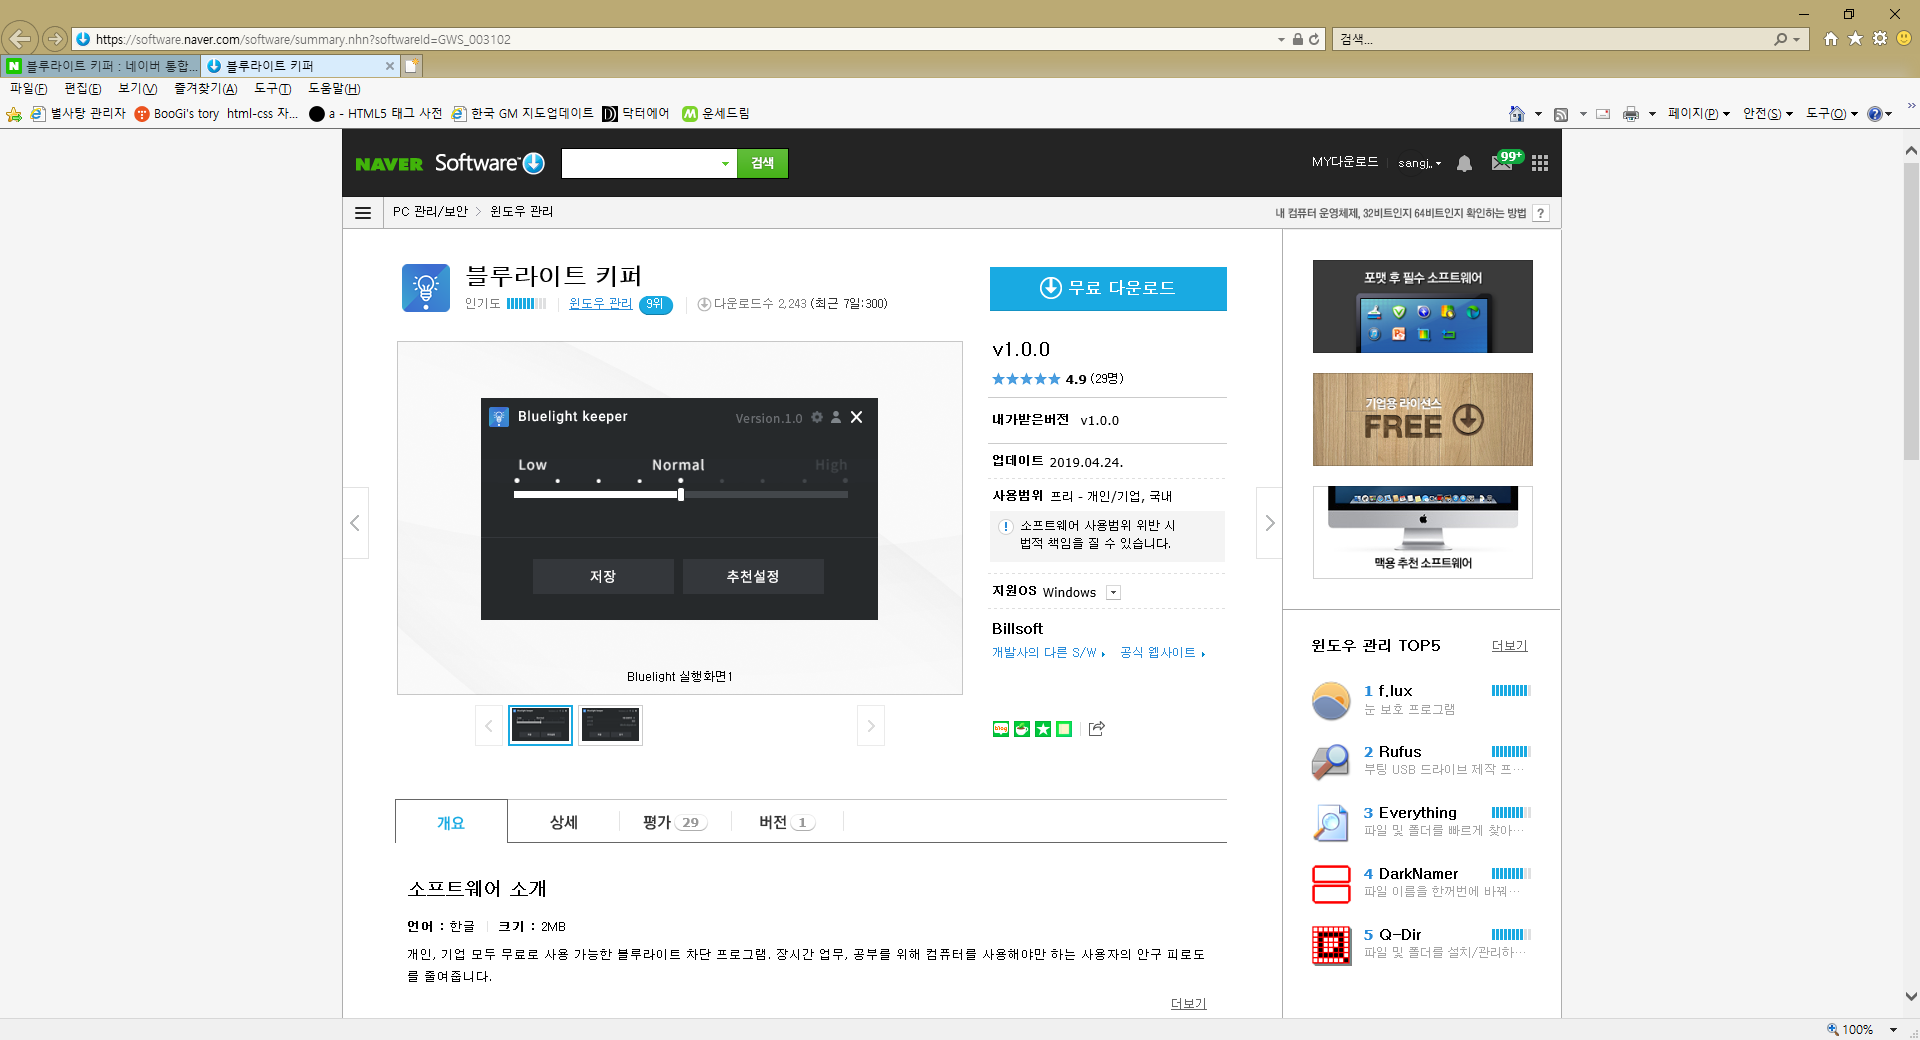Open the 즐겨찾기(A) menu

click(x=205, y=89)
